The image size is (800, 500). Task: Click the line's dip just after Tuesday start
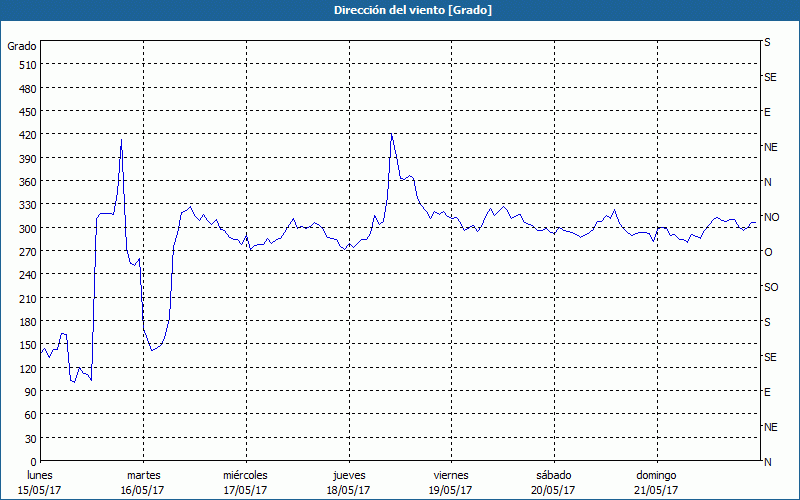coord(152,350)
